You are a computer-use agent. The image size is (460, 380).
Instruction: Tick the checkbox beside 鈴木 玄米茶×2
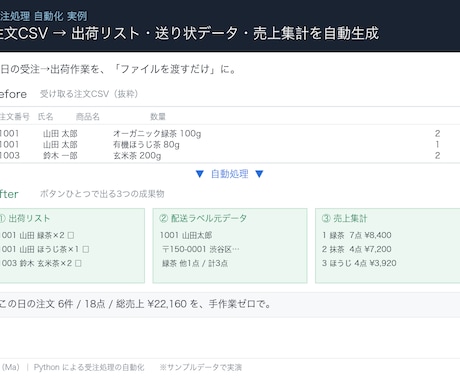(x=78, y=263)
